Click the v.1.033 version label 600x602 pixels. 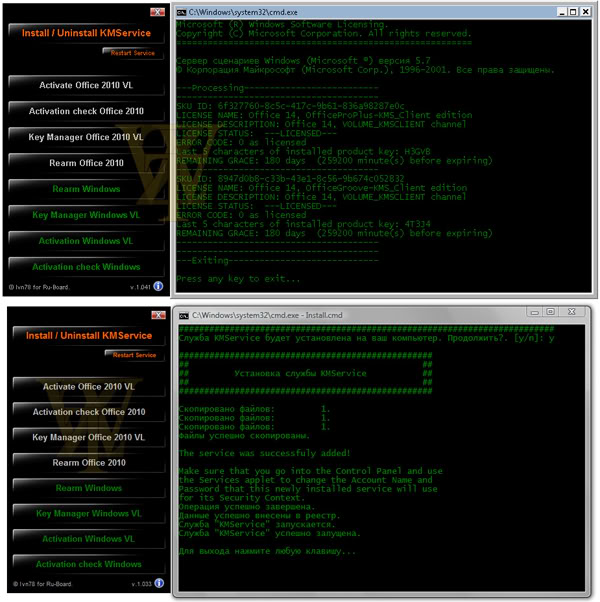click(142, 584)
